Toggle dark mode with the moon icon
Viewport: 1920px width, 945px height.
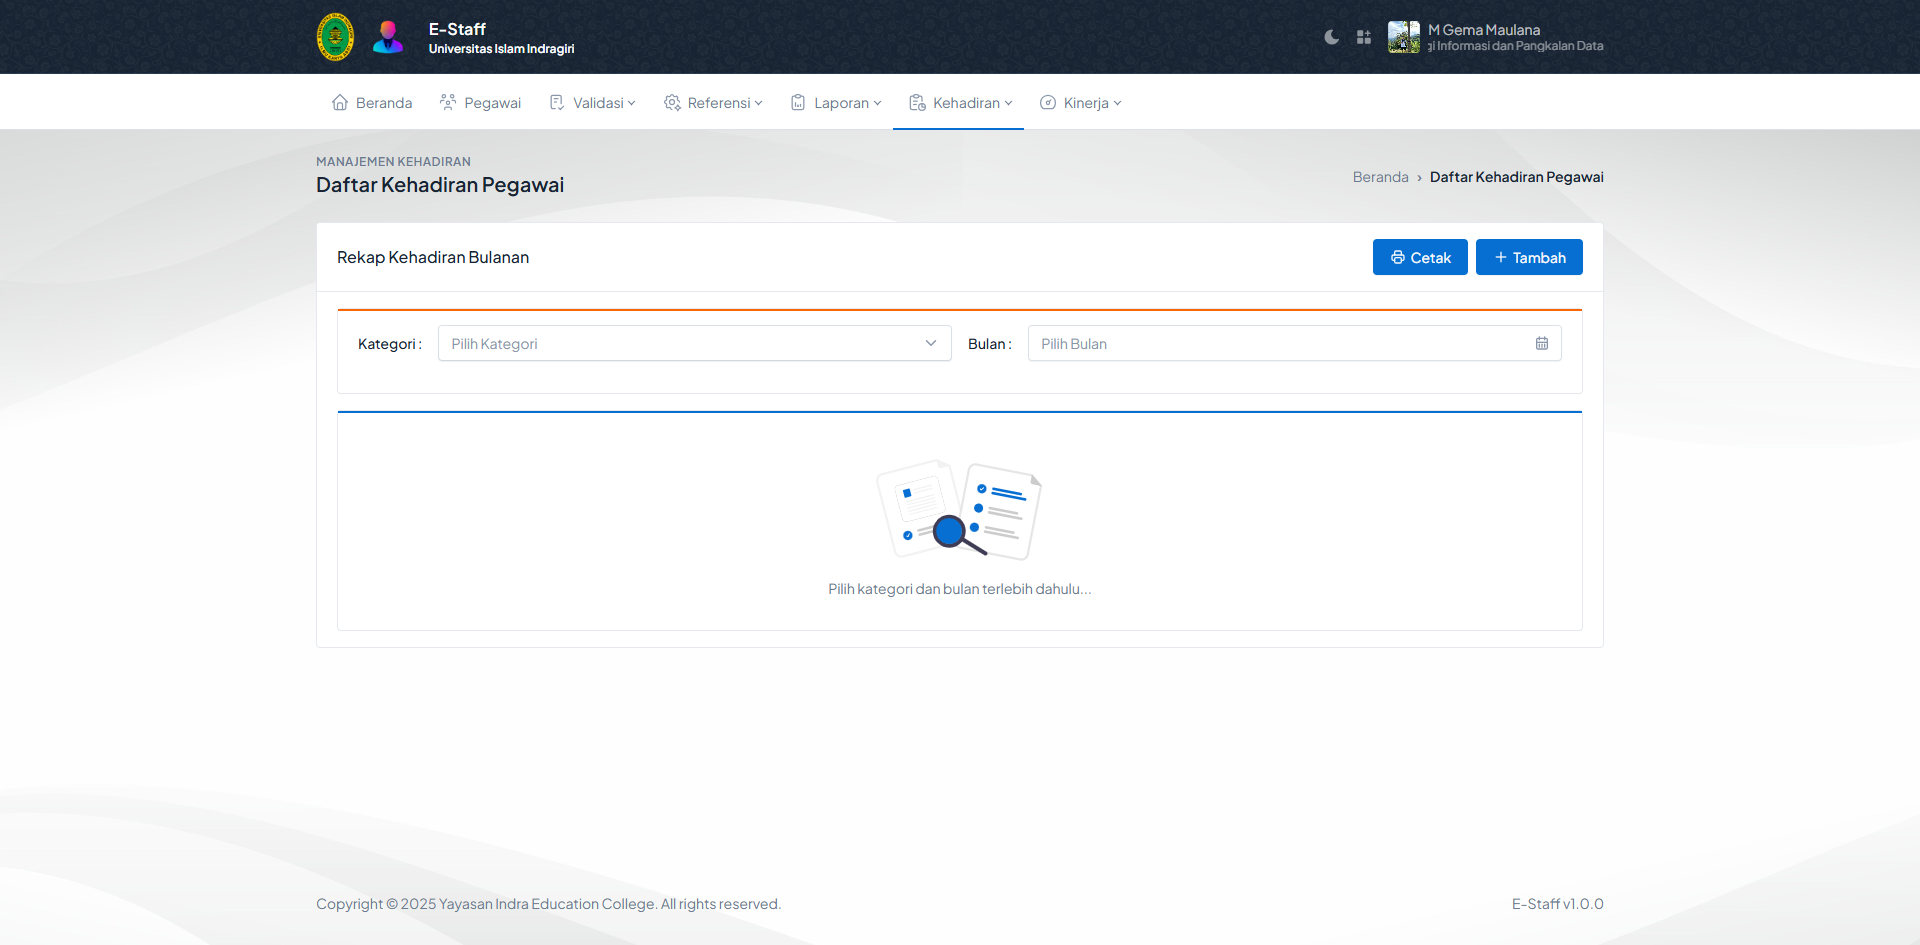click(1331, 37)
